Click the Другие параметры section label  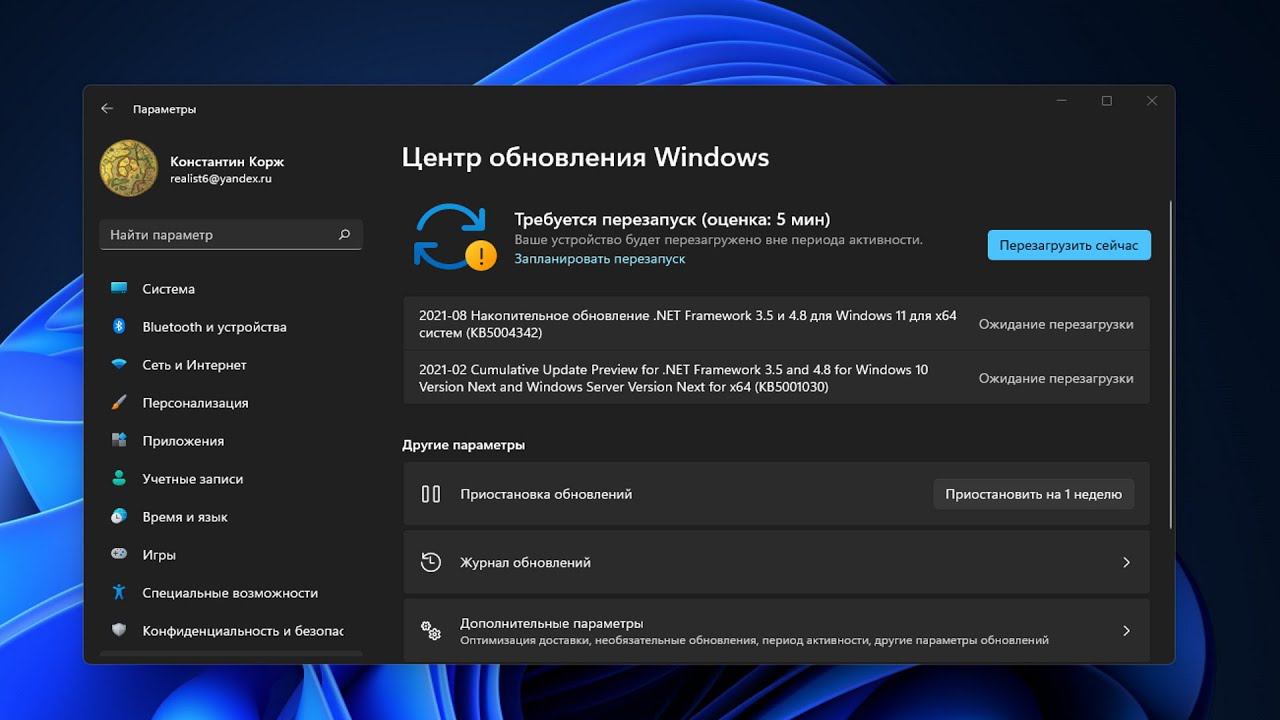463,444
